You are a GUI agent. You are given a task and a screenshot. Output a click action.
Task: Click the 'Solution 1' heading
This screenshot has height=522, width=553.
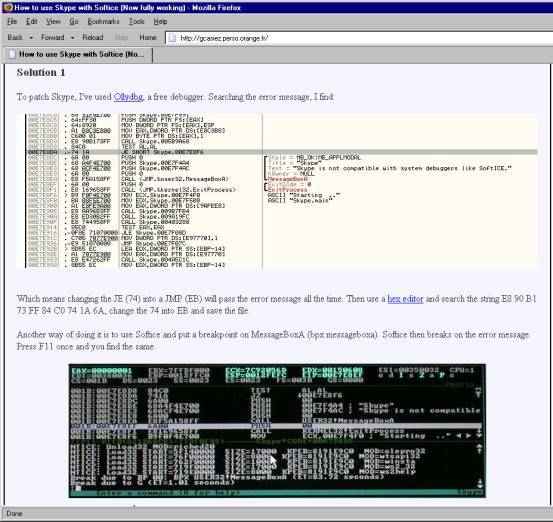click(41, 72)
